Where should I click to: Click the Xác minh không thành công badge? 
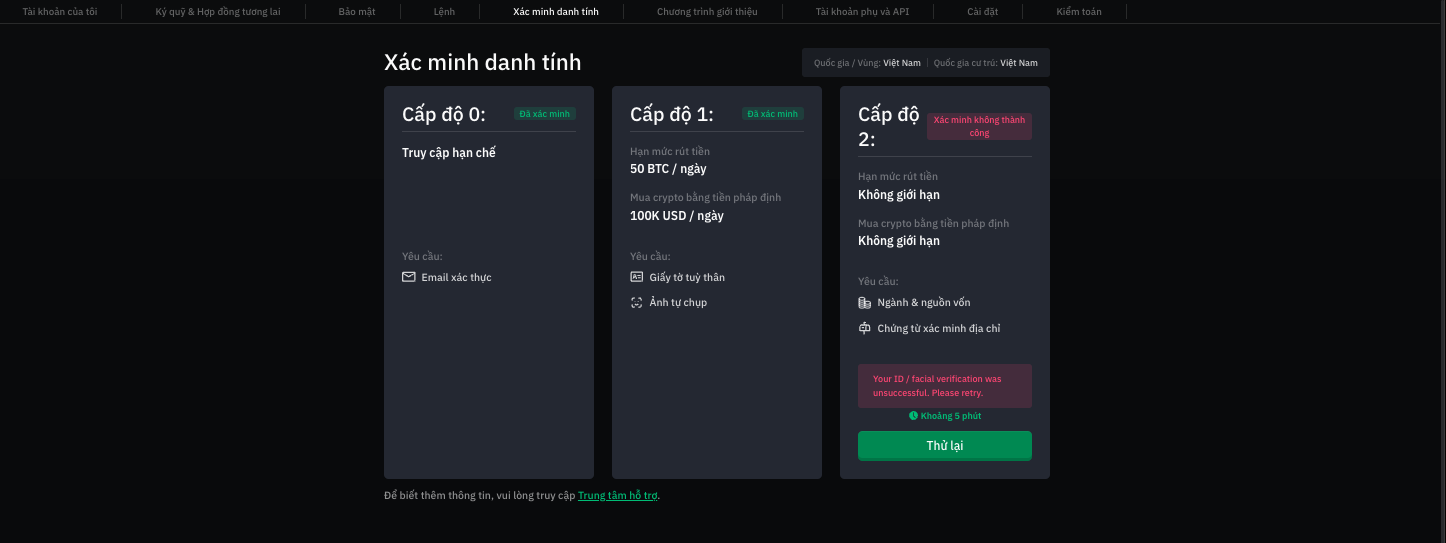[x=979, y=126]
